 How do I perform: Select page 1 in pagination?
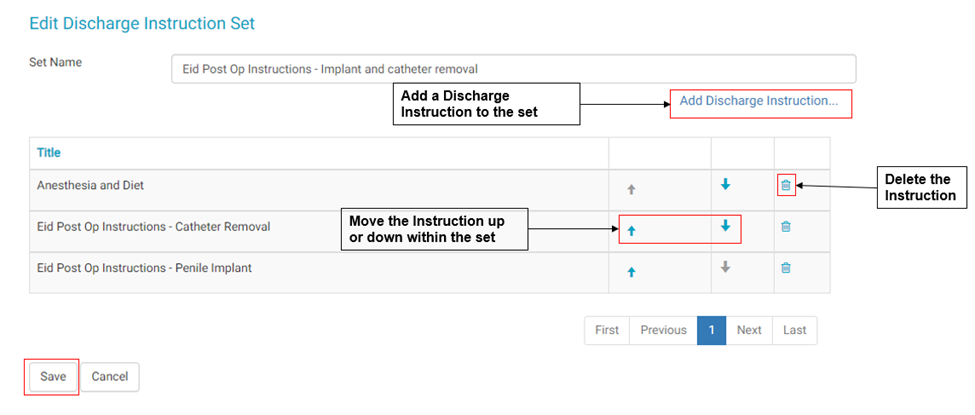[x=711, y=330]
